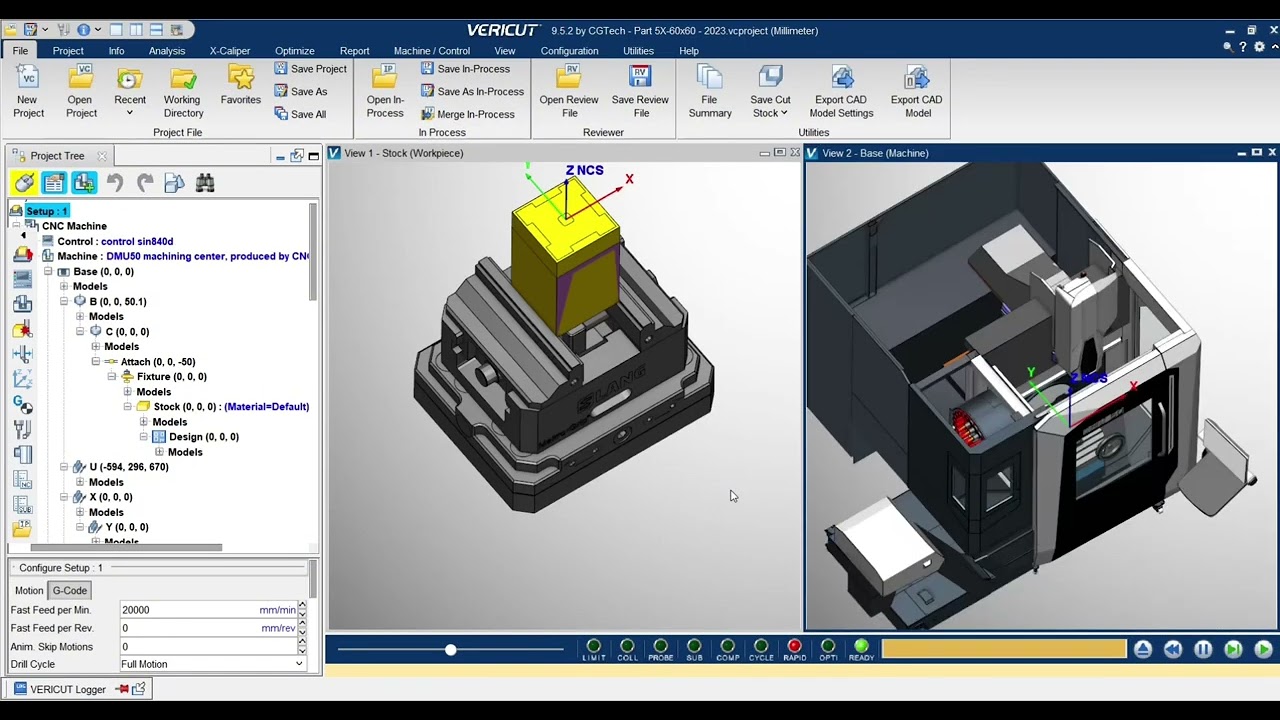1280x720 pixels.
Task: Click Save Review File icon
Action: click(640, 77)
